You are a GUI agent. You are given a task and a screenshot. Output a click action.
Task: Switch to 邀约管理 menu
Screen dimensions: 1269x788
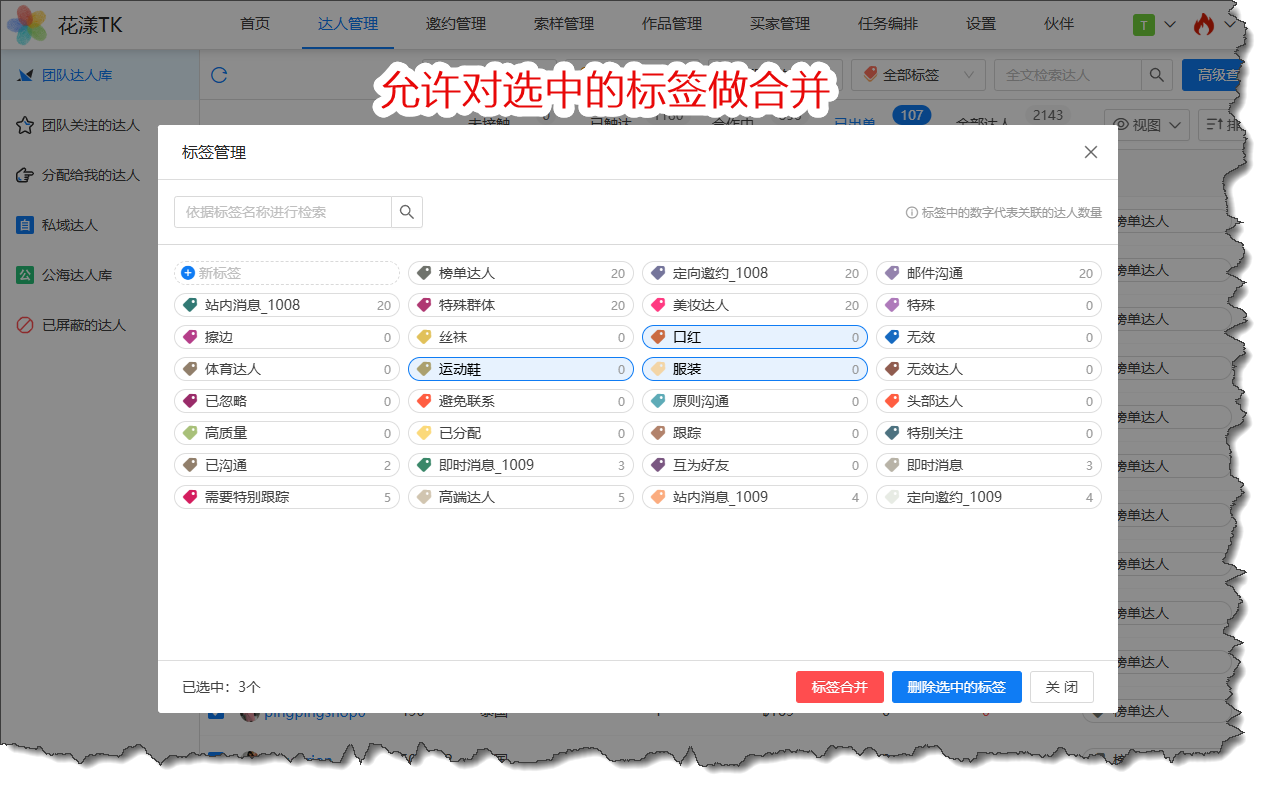point(455,24)
